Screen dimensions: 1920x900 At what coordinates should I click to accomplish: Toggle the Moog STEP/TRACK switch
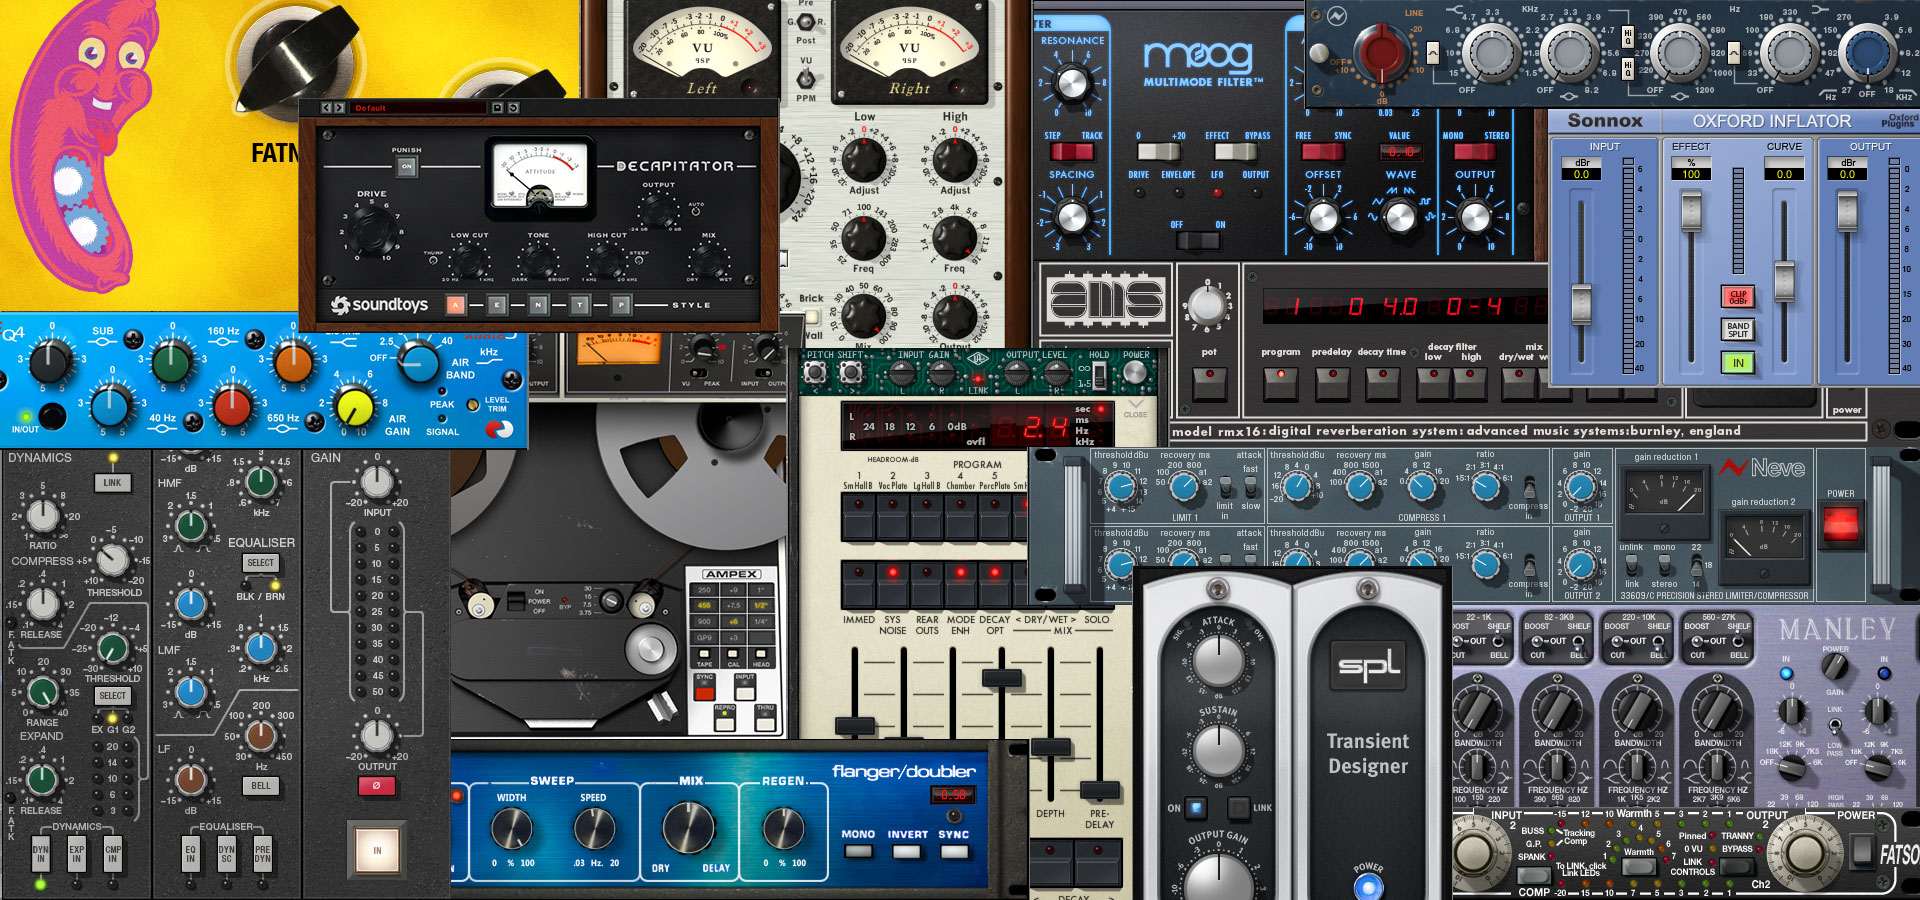pos(1071,151)
